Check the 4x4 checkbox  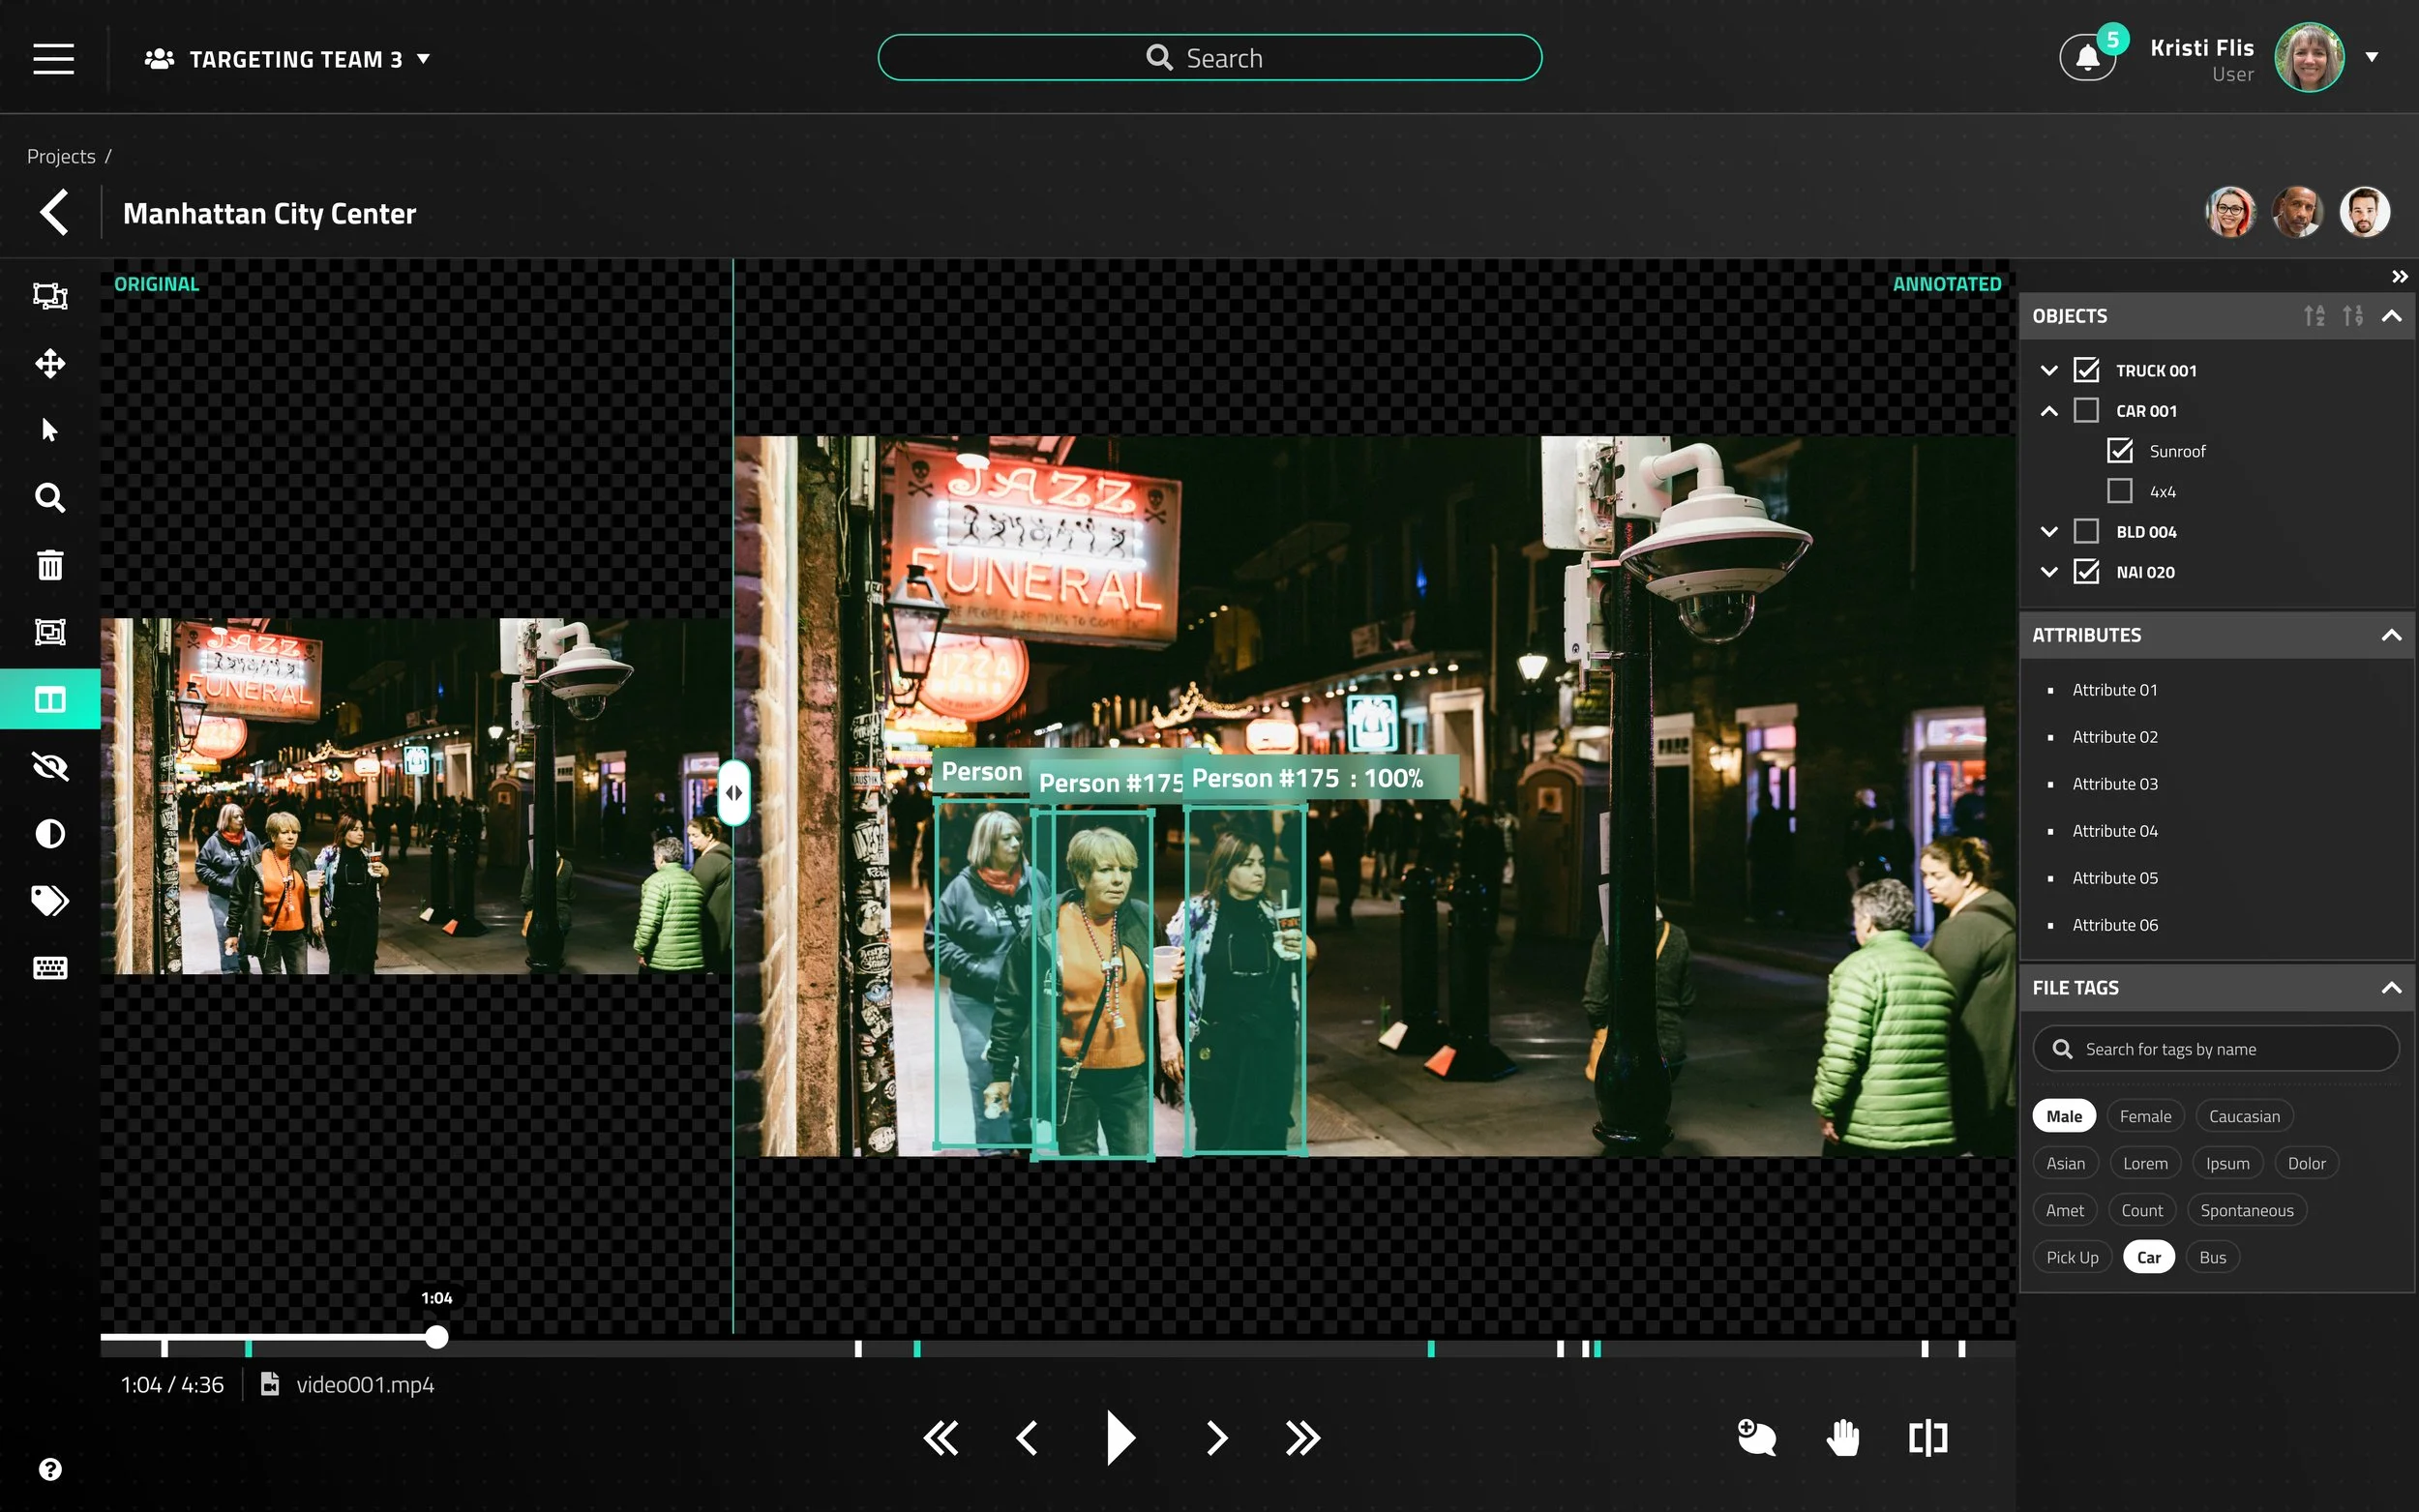pos(2120,491)
